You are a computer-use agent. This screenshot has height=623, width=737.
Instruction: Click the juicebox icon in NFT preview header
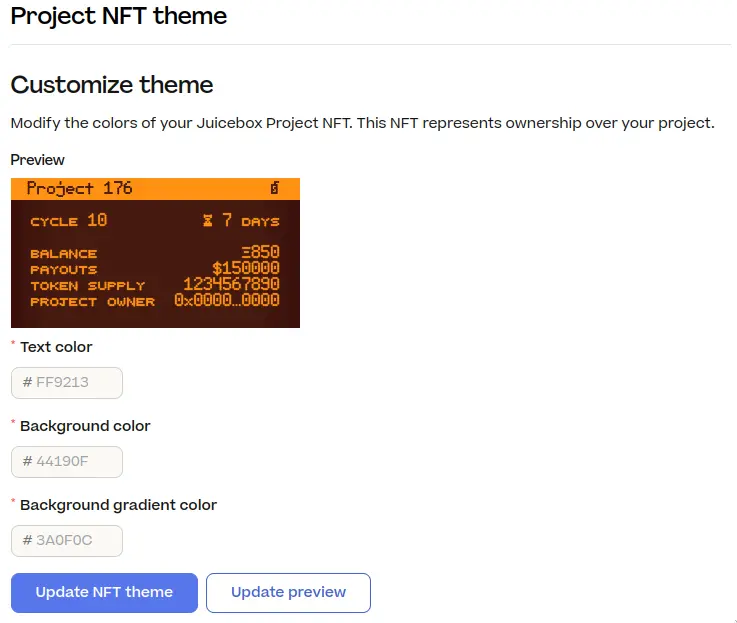coord(274,188)
